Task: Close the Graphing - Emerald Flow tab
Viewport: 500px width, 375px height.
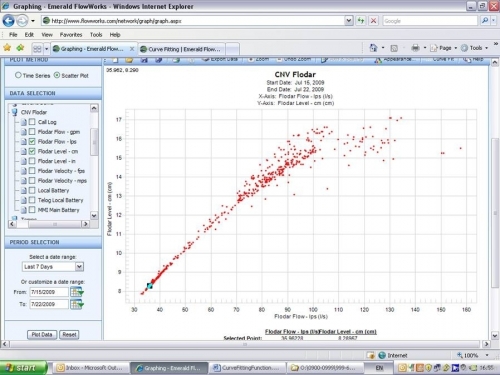Action: (x=132, y=49)
